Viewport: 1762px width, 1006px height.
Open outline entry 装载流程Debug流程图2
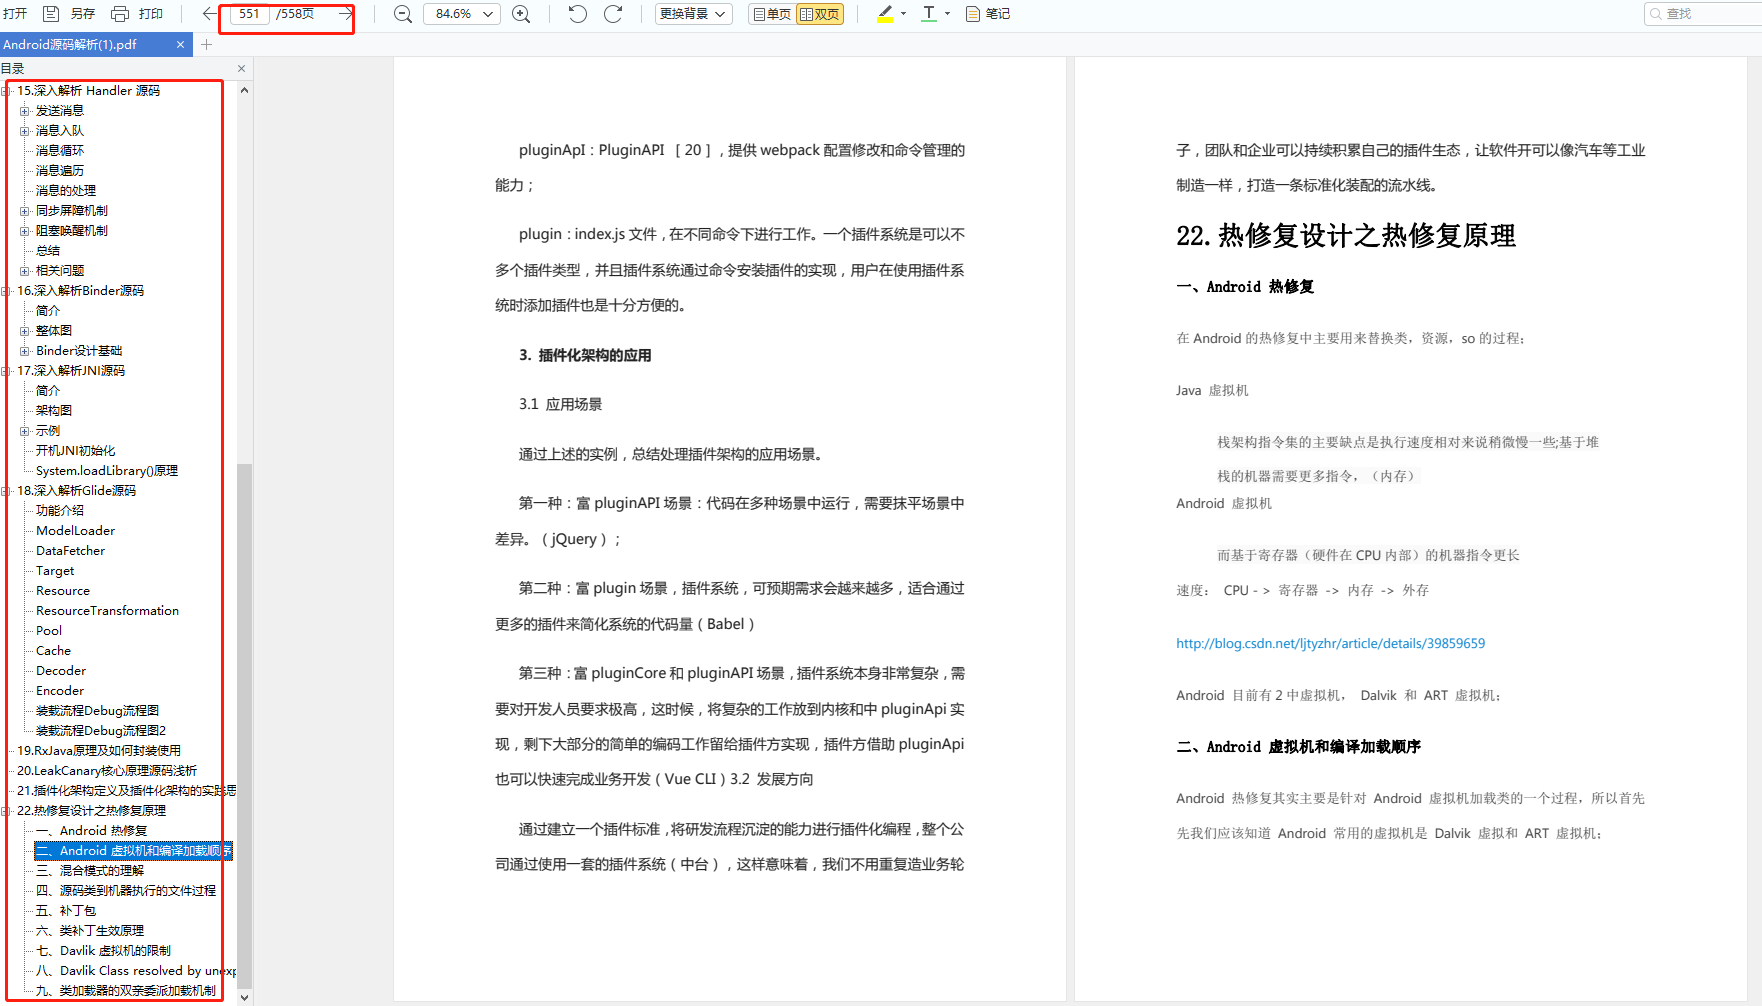coord(101,731)
